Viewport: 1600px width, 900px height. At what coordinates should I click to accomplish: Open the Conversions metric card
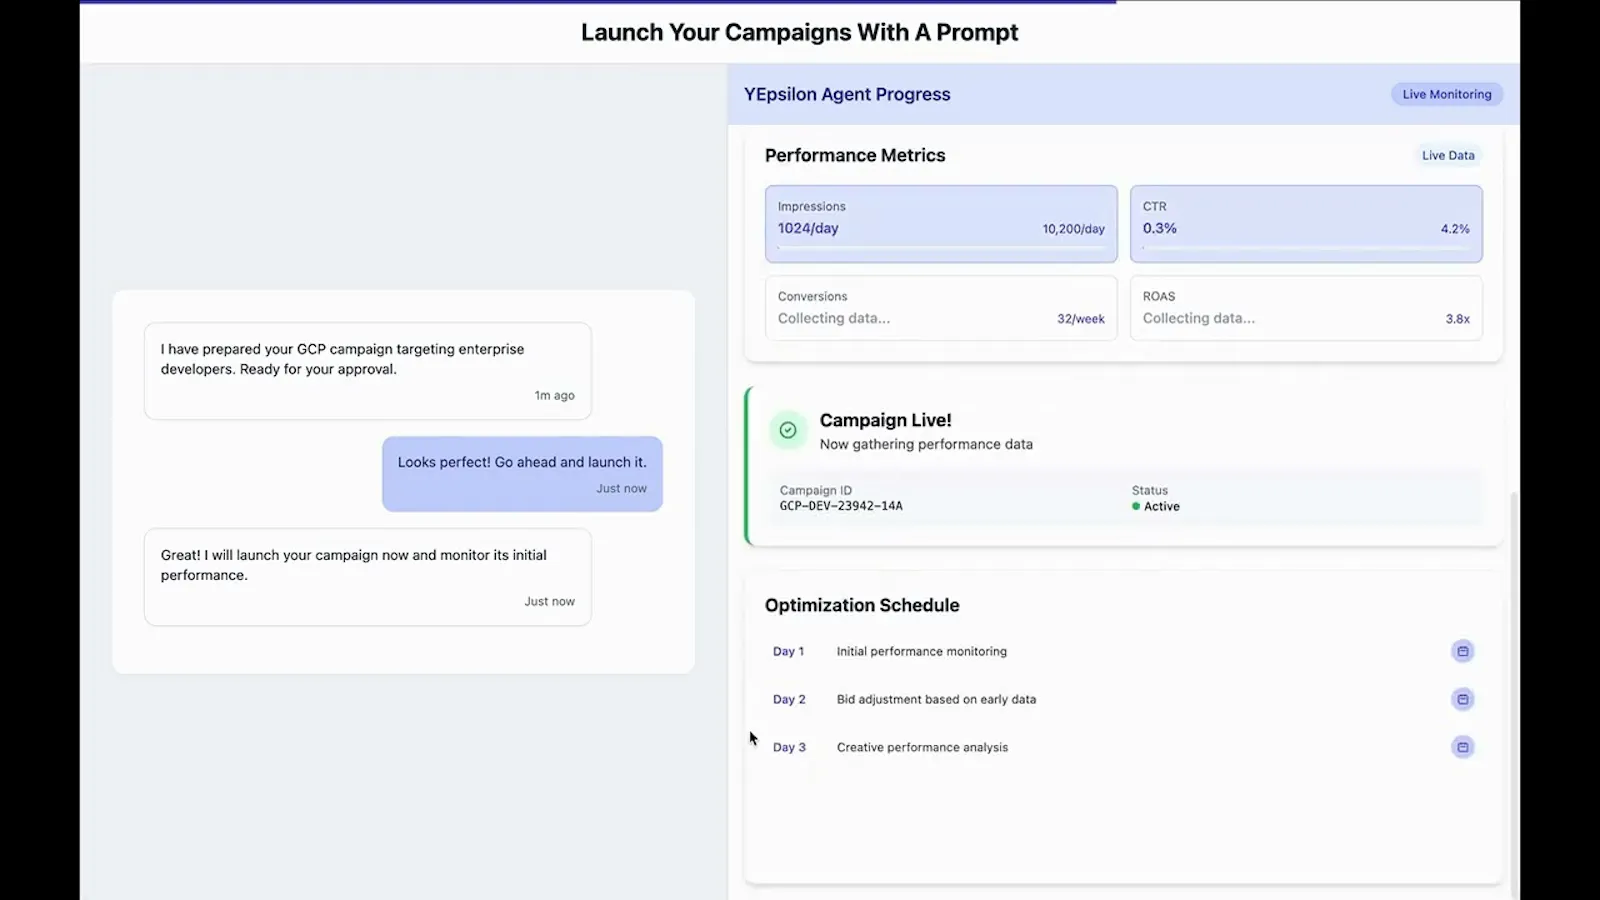pos(941,308)
